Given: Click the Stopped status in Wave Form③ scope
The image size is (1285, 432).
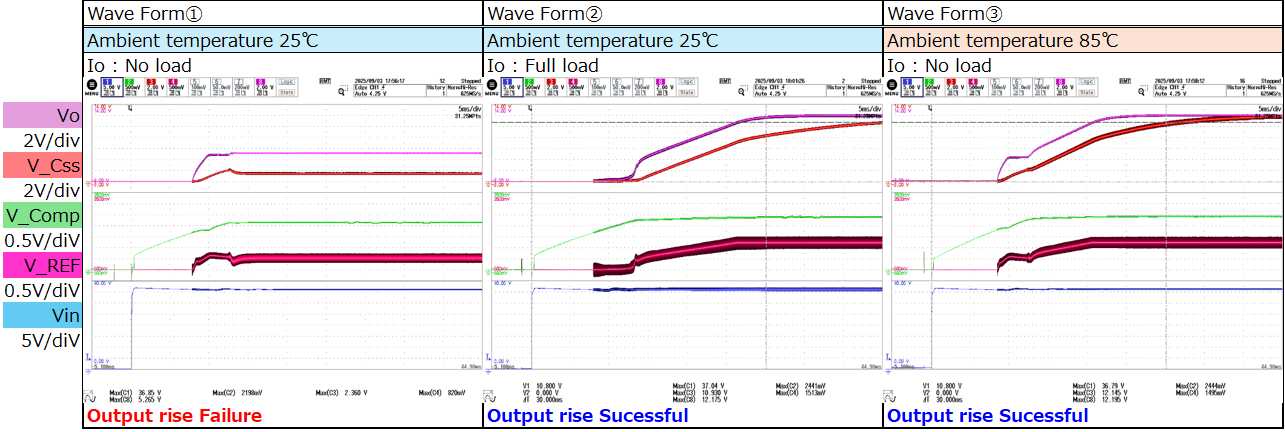Looking at the screenshot, I should tap(1271, 81).
